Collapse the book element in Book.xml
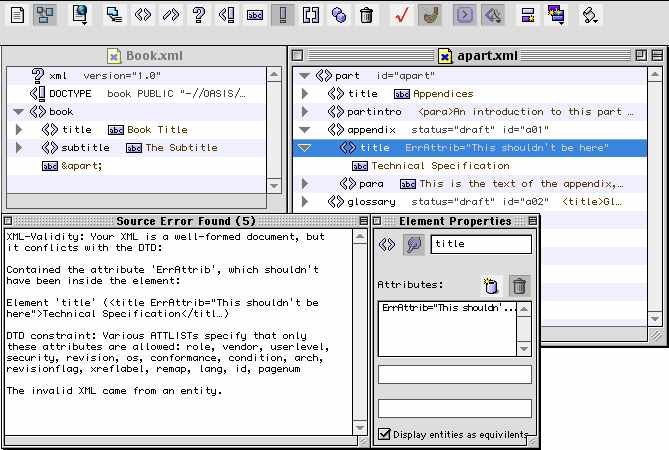Screen dimensions: 669x450 (18, 112)
